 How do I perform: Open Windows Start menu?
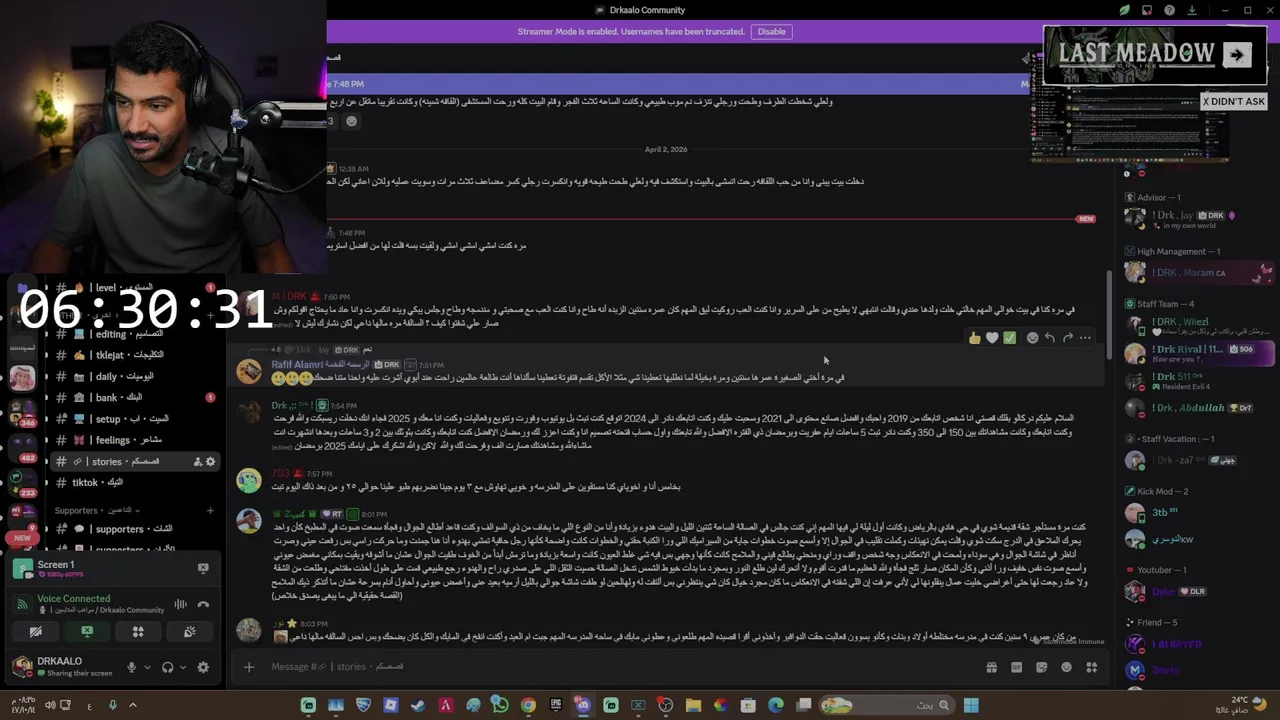coord(970,705)
